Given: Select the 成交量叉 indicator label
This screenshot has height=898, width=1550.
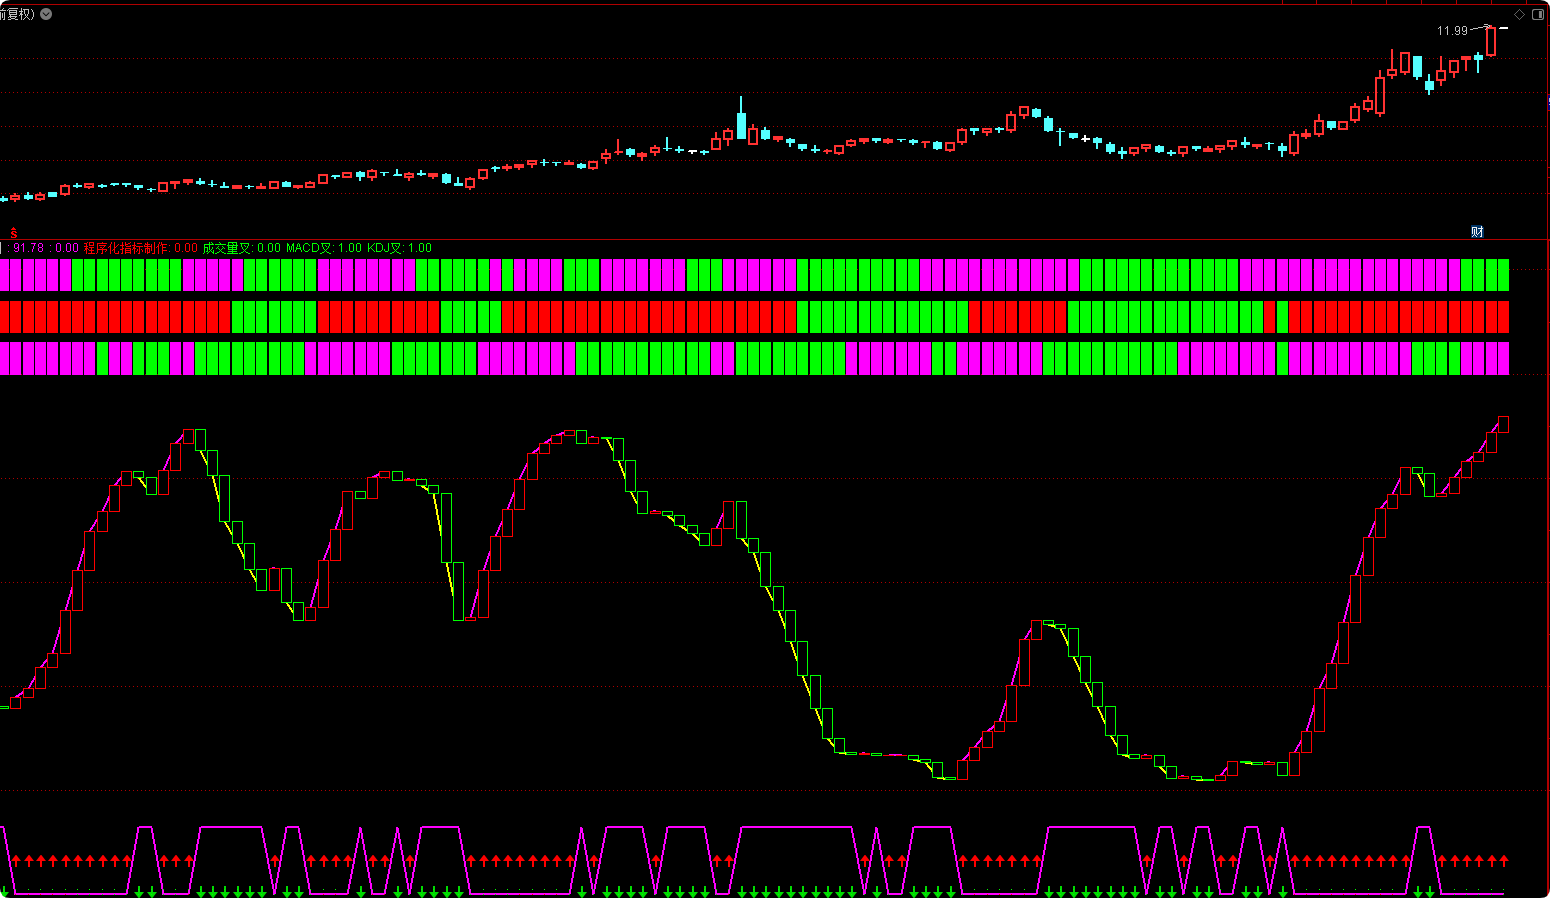Looking at the screenshot, I should tap(227, 248).
